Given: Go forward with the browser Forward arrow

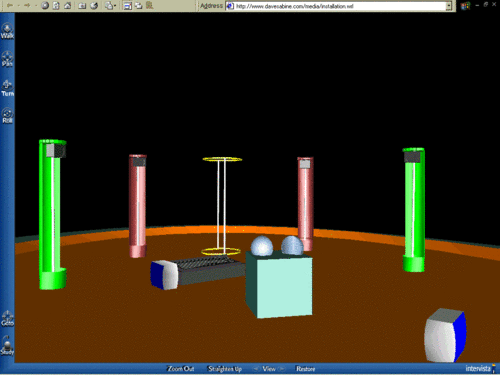Looking at the screenshot, I should pos(27,5).
